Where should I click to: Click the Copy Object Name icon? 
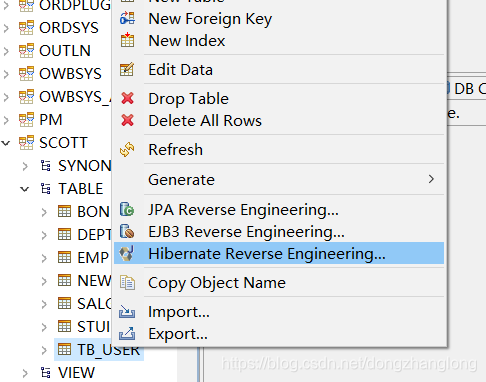(x=127, y=283)
